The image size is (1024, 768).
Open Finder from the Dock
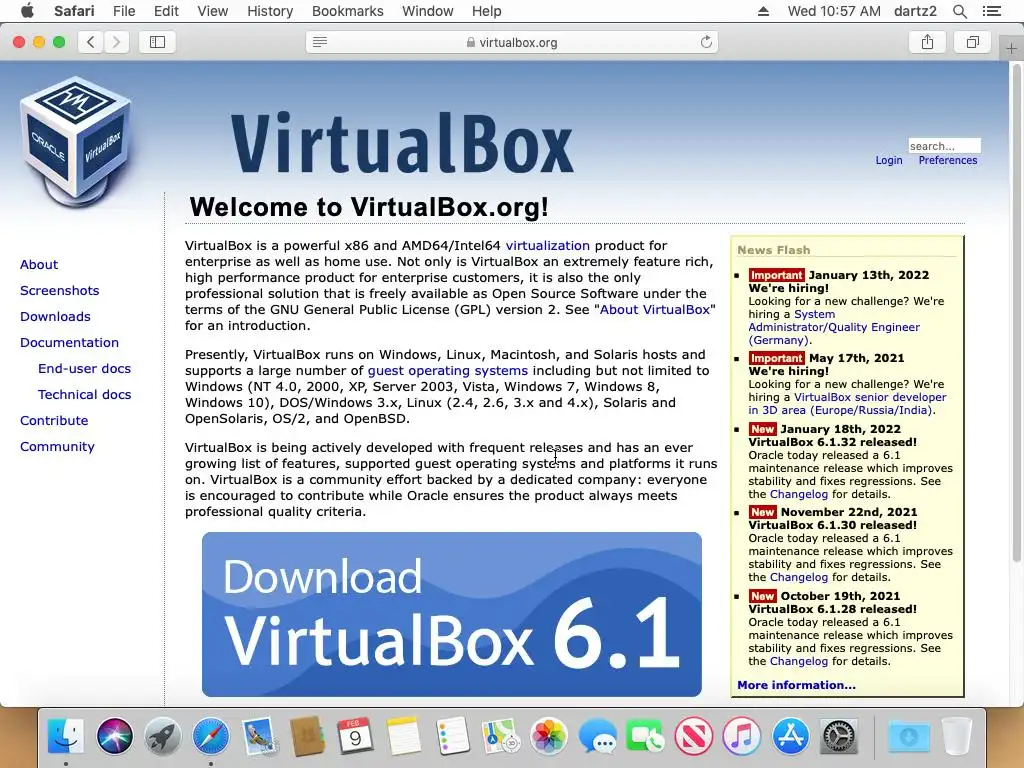[66, 736]
